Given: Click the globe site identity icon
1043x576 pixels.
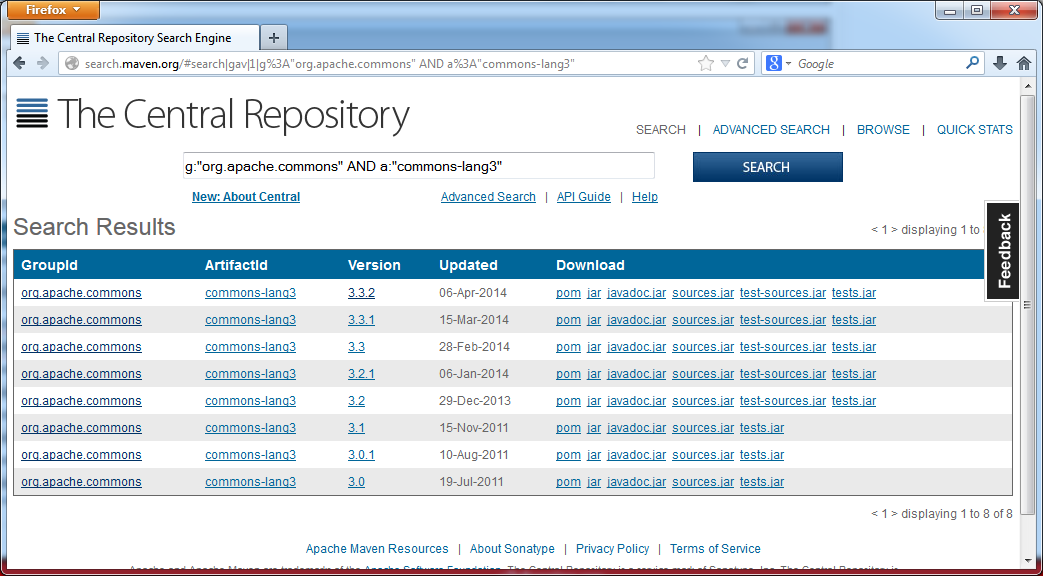Looking at the screenshot, I should [72, 64].
